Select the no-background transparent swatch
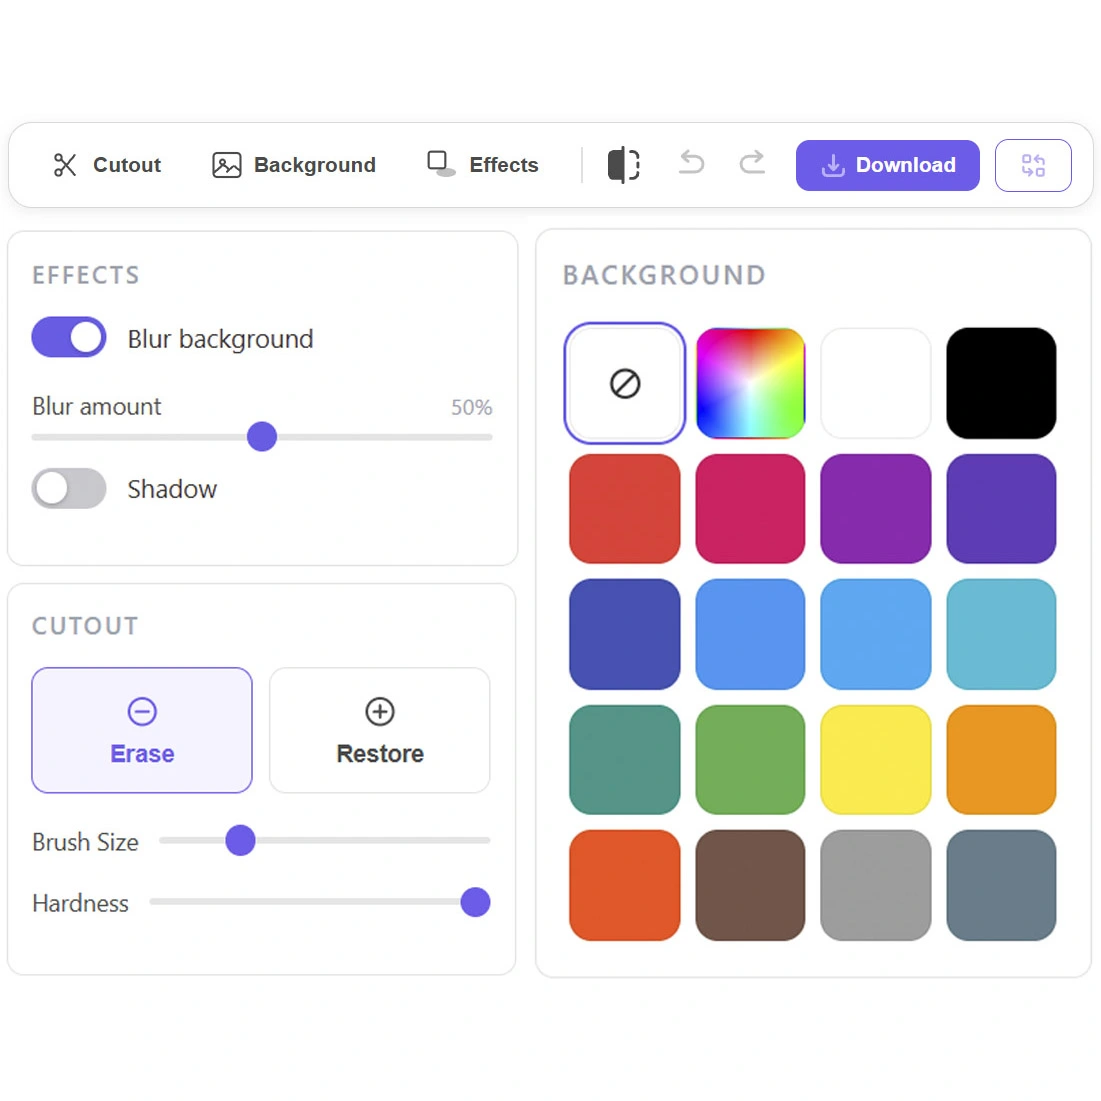The width and height of the screenshot is (1101, 1101). (x=625, y=383)
